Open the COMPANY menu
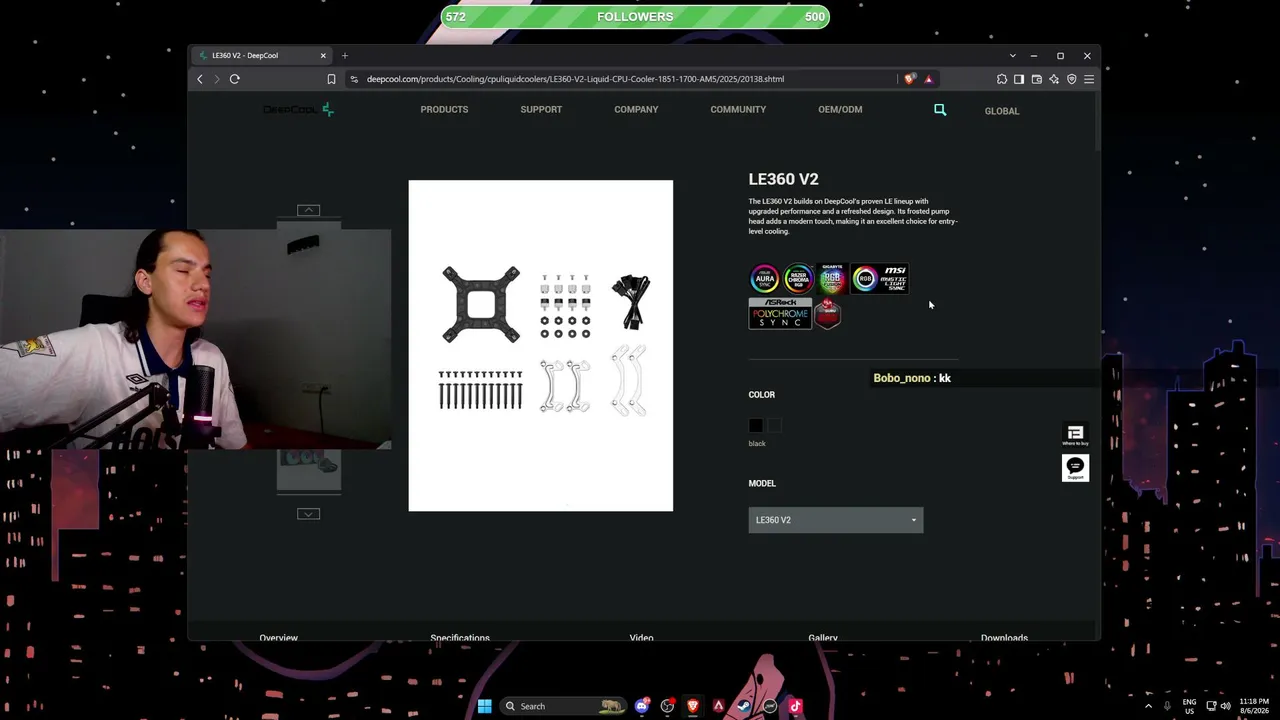The height and width of the screenshot is (720, 1280). pos(636,110)
